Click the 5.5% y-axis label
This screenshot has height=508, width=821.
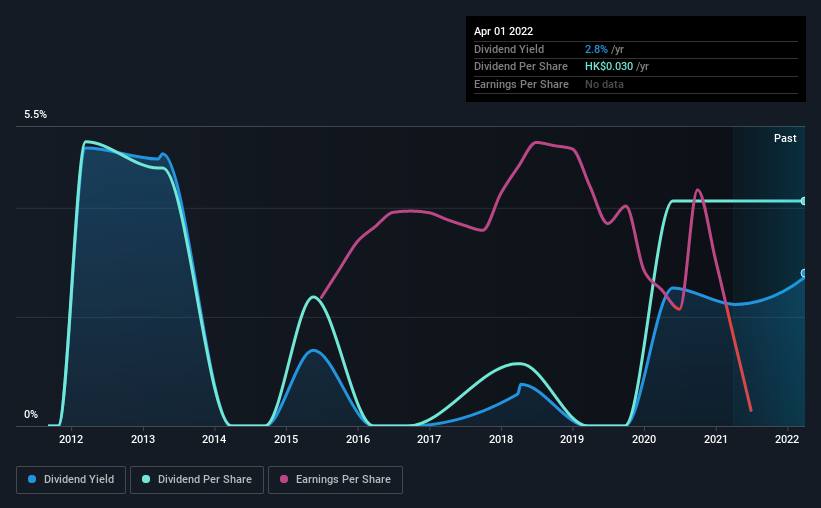[36, 115]
